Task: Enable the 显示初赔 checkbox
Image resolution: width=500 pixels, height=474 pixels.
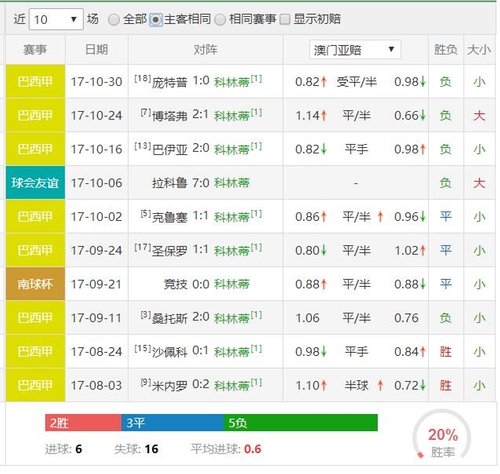Action: pos(284,19)
